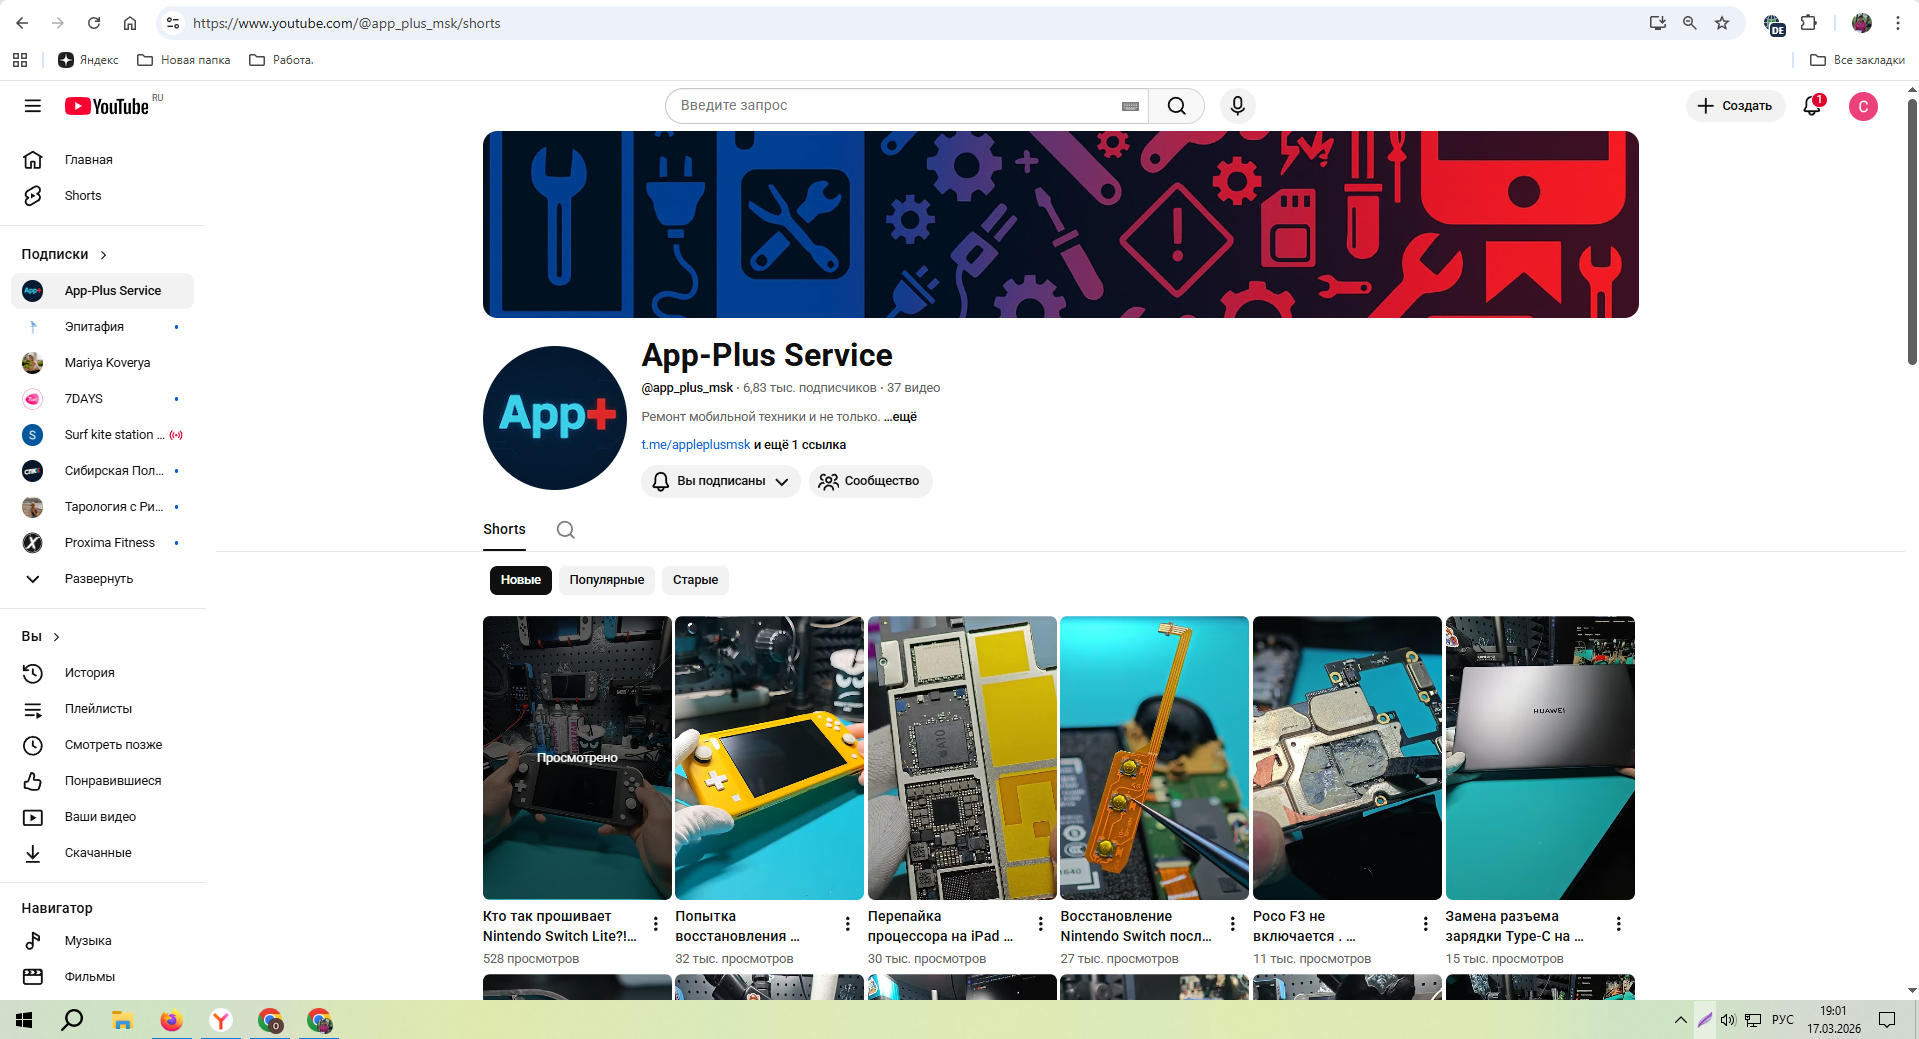Expand the 'Вы' section header

click(41, 637)
